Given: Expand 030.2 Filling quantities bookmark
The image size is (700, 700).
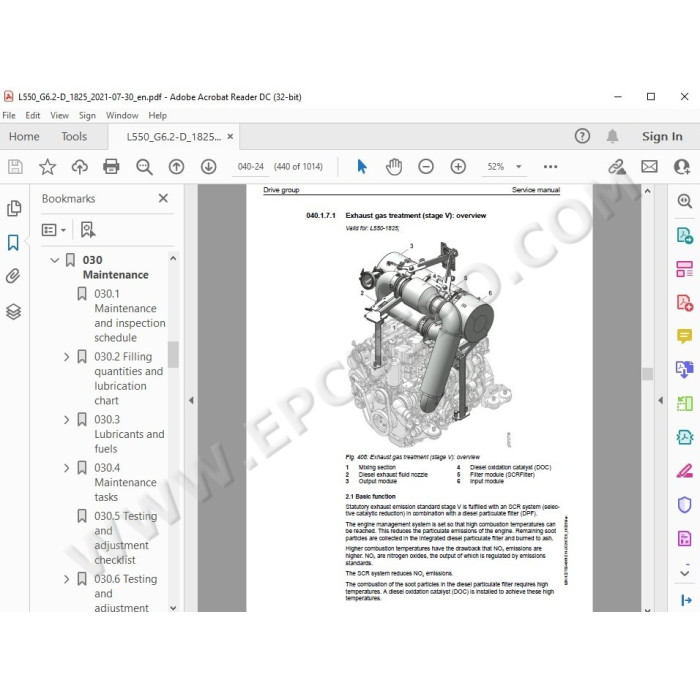Looking at the screenshot, I should (x=67, y=357).
